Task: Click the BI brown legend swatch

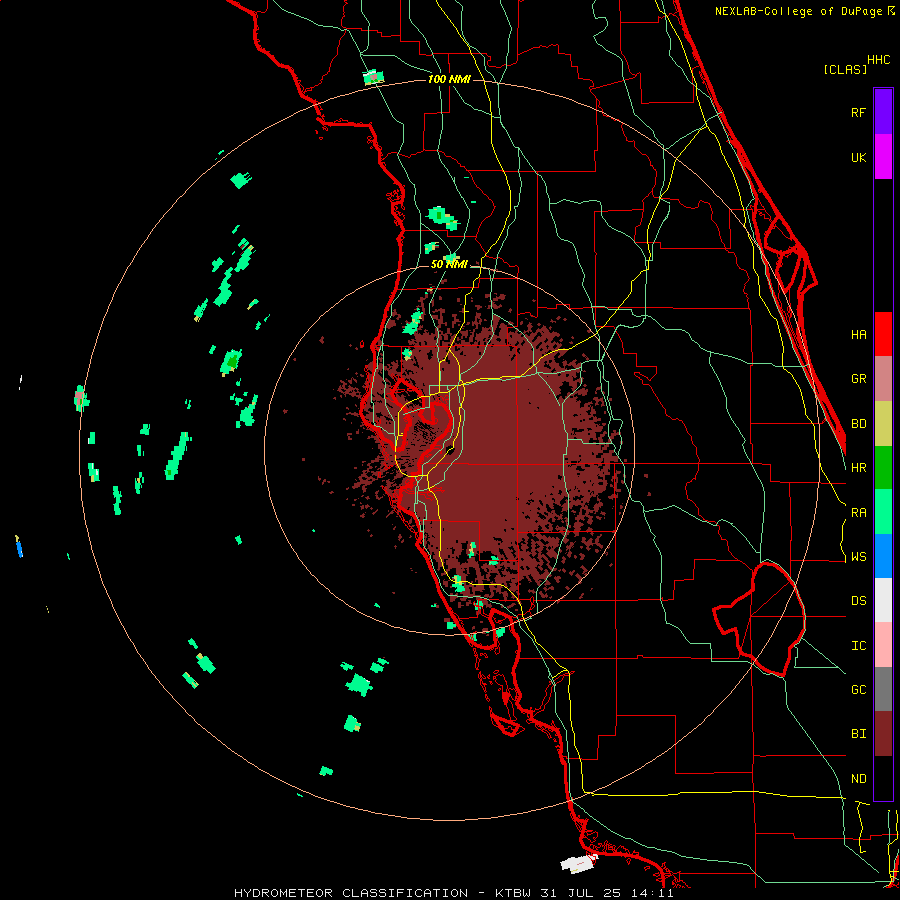Action: pyautogui.click(x=883, y=734)
